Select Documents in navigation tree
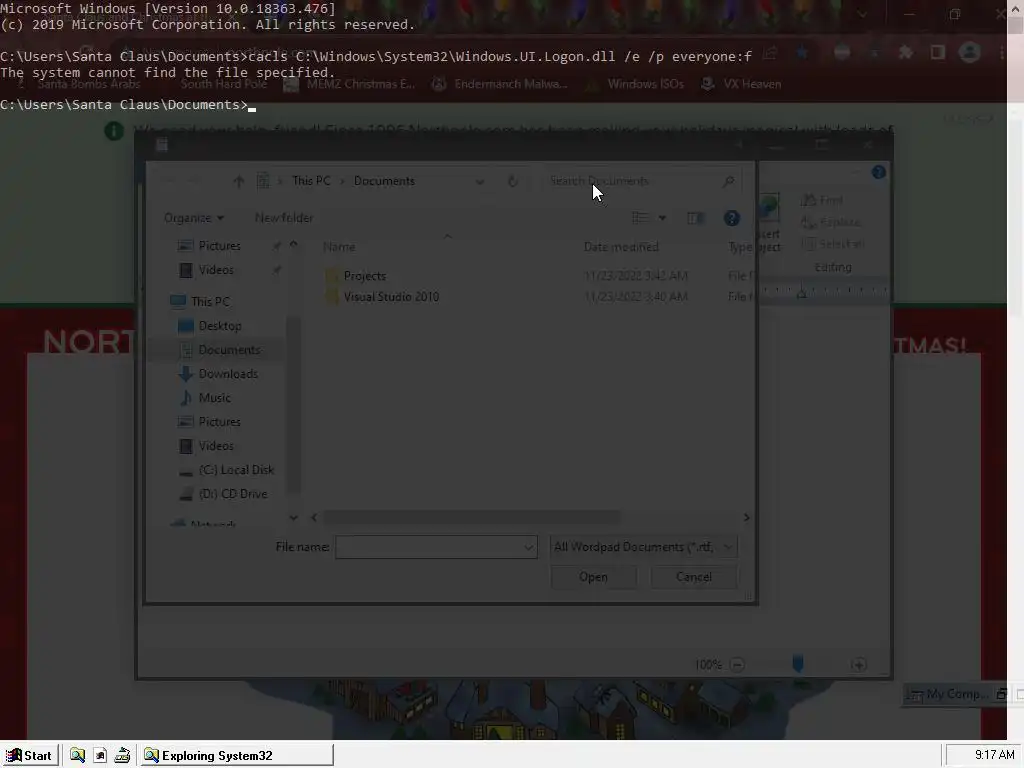The height and width of the screenshot is (768, 1024). pos(229,349)
